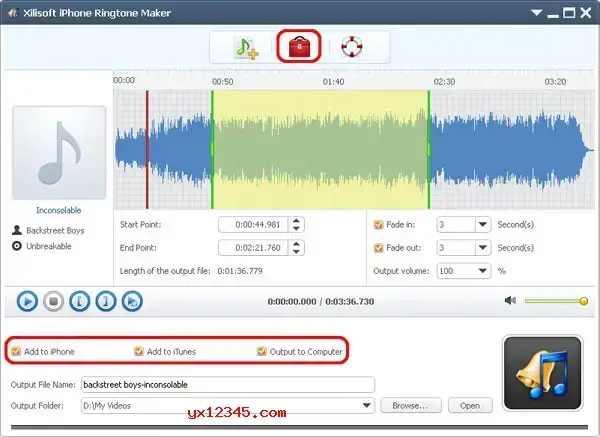Toggle the Add to iTunes checkbox

click(x=139, y=351)
